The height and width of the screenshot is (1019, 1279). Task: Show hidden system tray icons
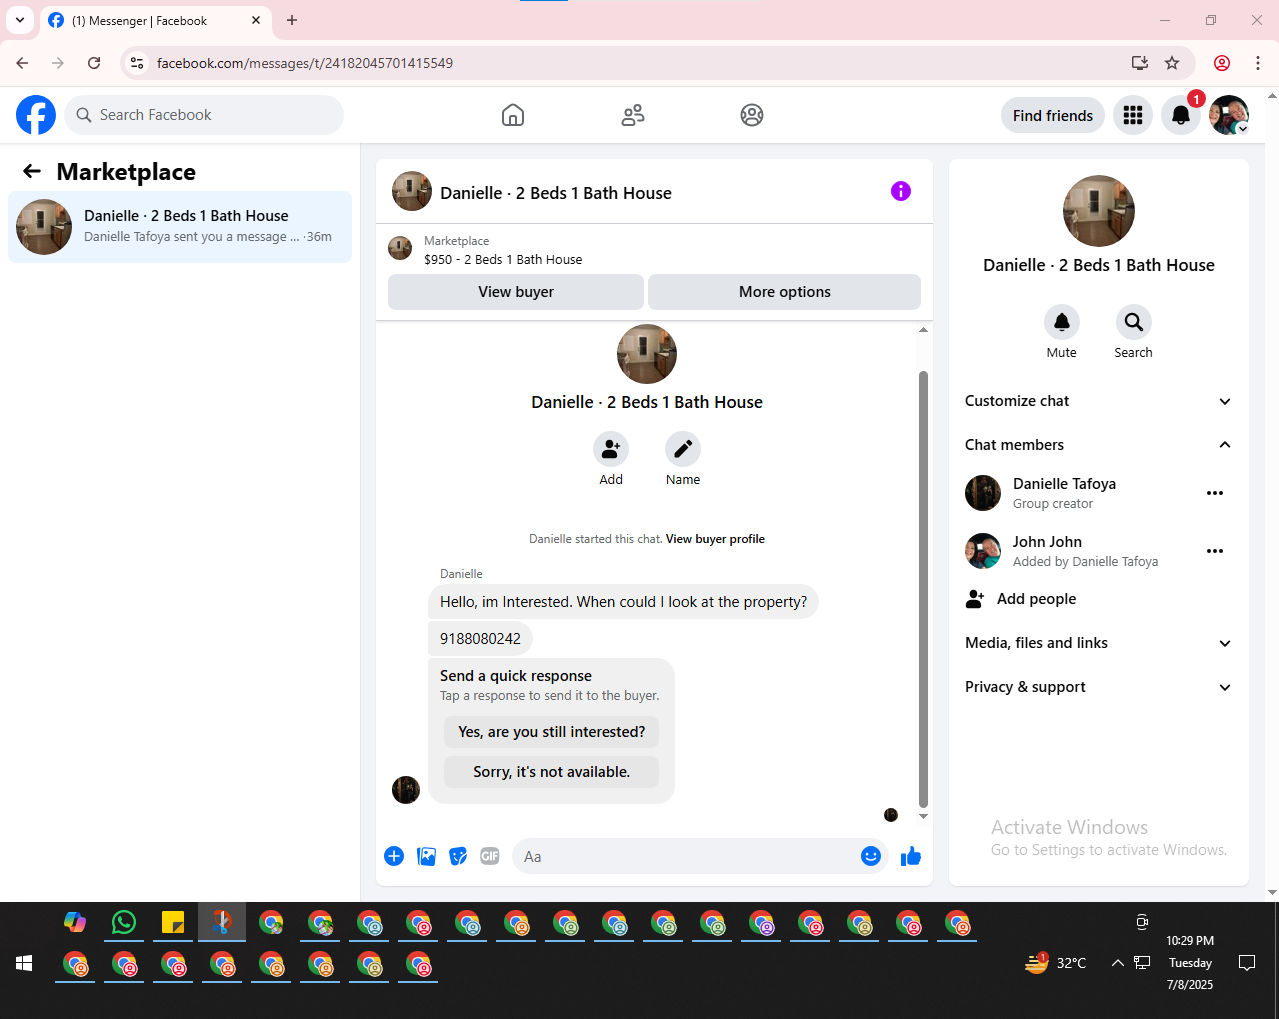pos(1118,963)
